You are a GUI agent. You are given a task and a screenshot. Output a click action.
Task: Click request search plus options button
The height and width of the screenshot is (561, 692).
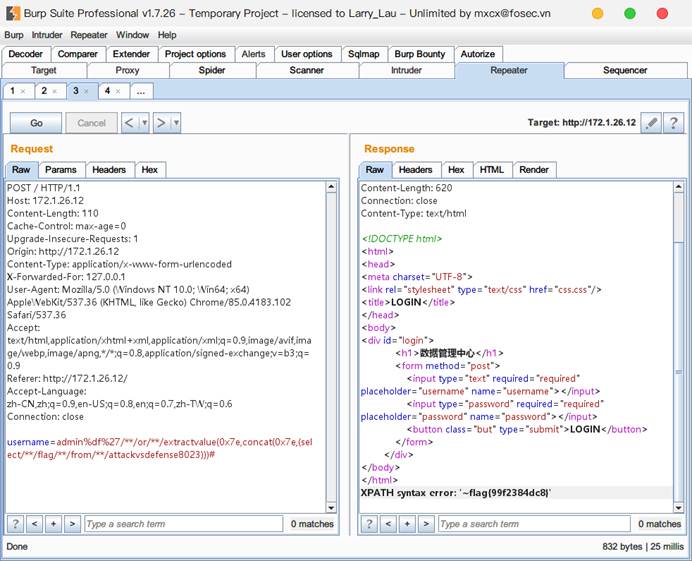click(53, 524)
